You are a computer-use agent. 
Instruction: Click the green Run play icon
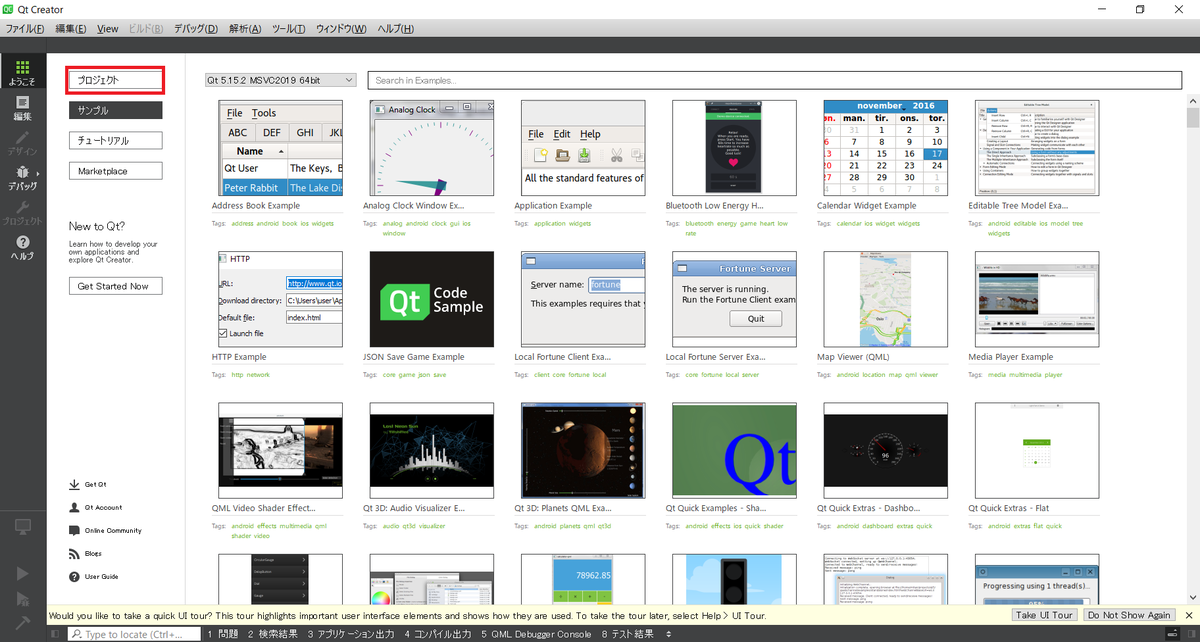[23, 574]
